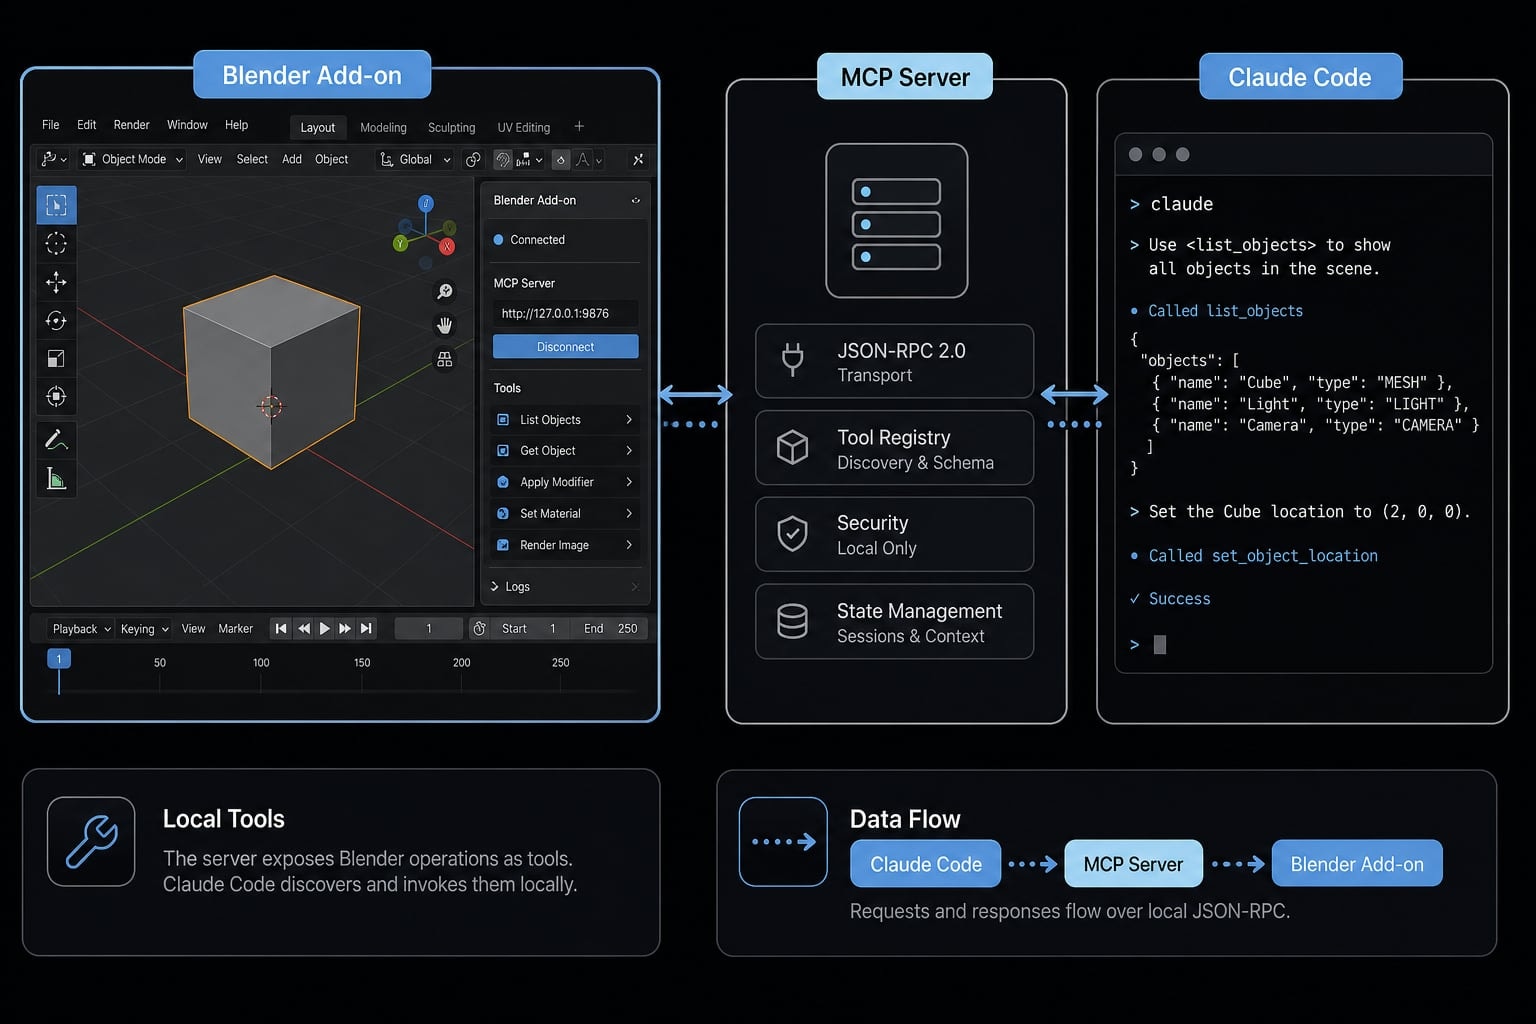
Task: Expand the List Objects row chevron
Action: [x=629, y=420]
